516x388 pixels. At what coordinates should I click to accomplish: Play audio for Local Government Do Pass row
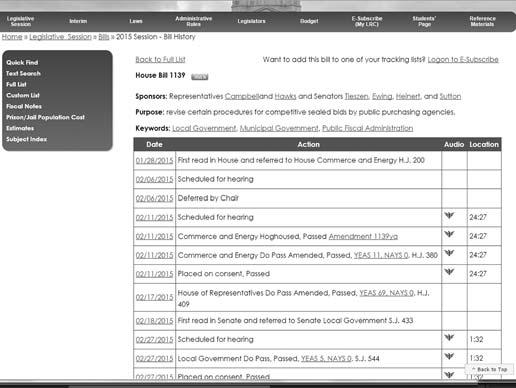449,356
